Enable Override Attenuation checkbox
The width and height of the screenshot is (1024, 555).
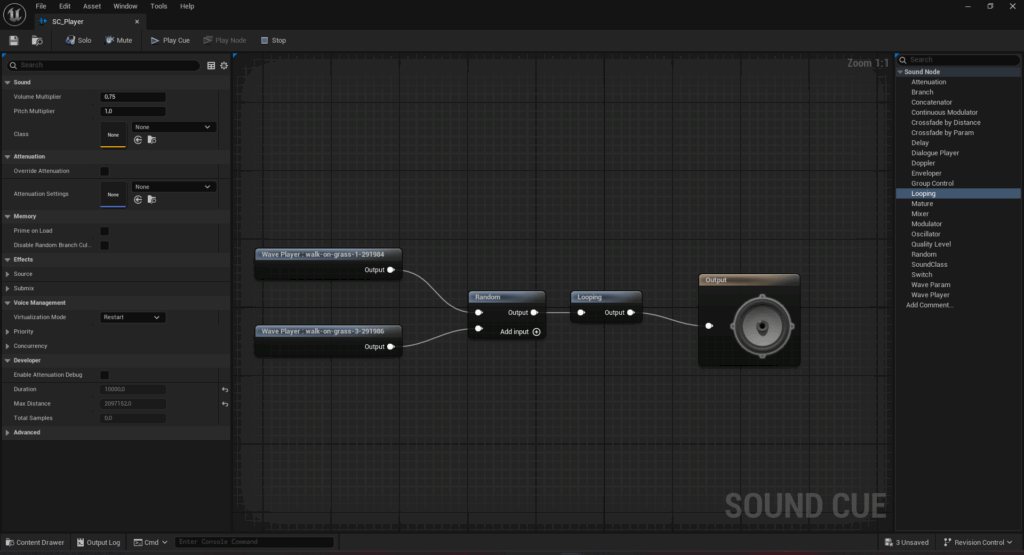(104, 171)
